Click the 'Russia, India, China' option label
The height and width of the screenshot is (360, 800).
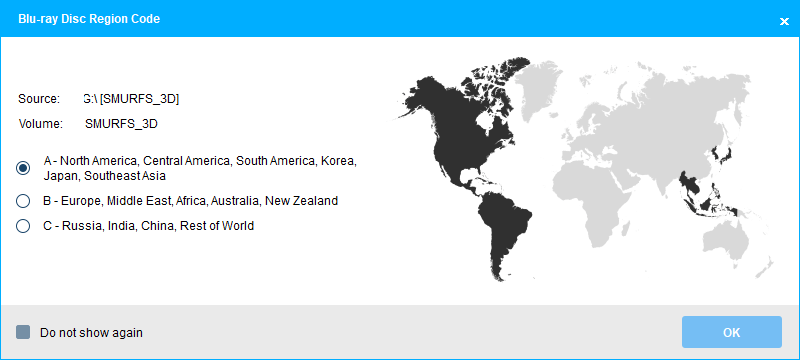(119, 226)
